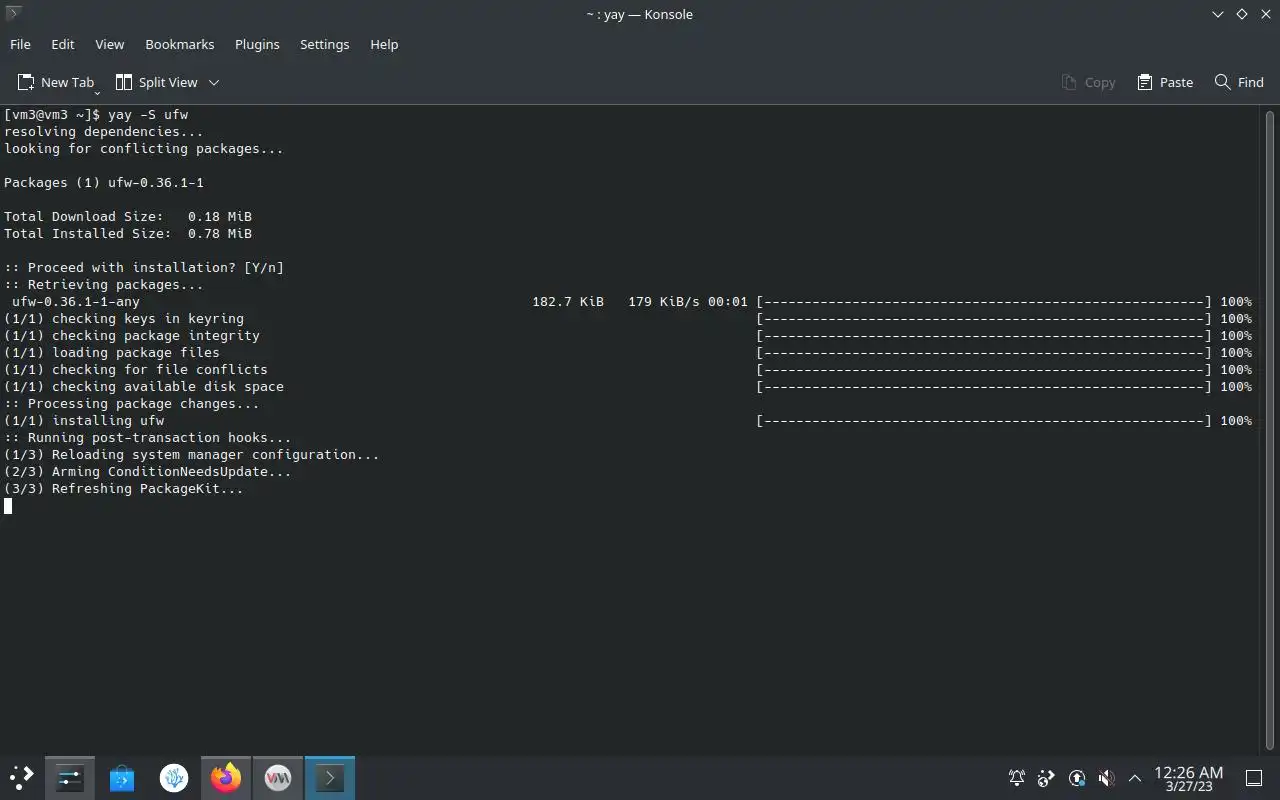Click the Show Desktop button
Image resolution: width=1280 pixels, height=800 pixels.
[1254, 777]
